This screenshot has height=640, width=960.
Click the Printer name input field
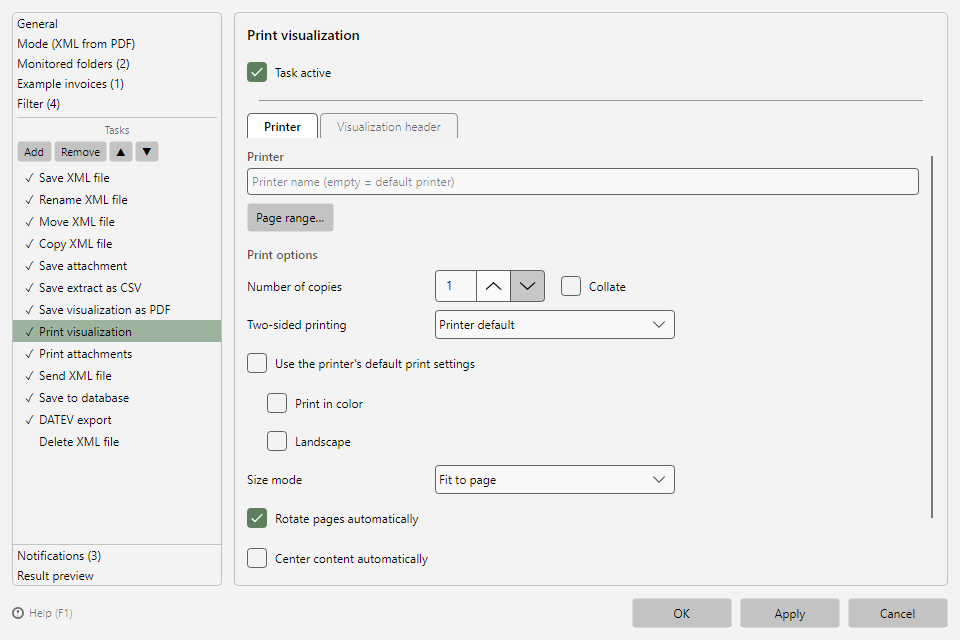point(583,182)
